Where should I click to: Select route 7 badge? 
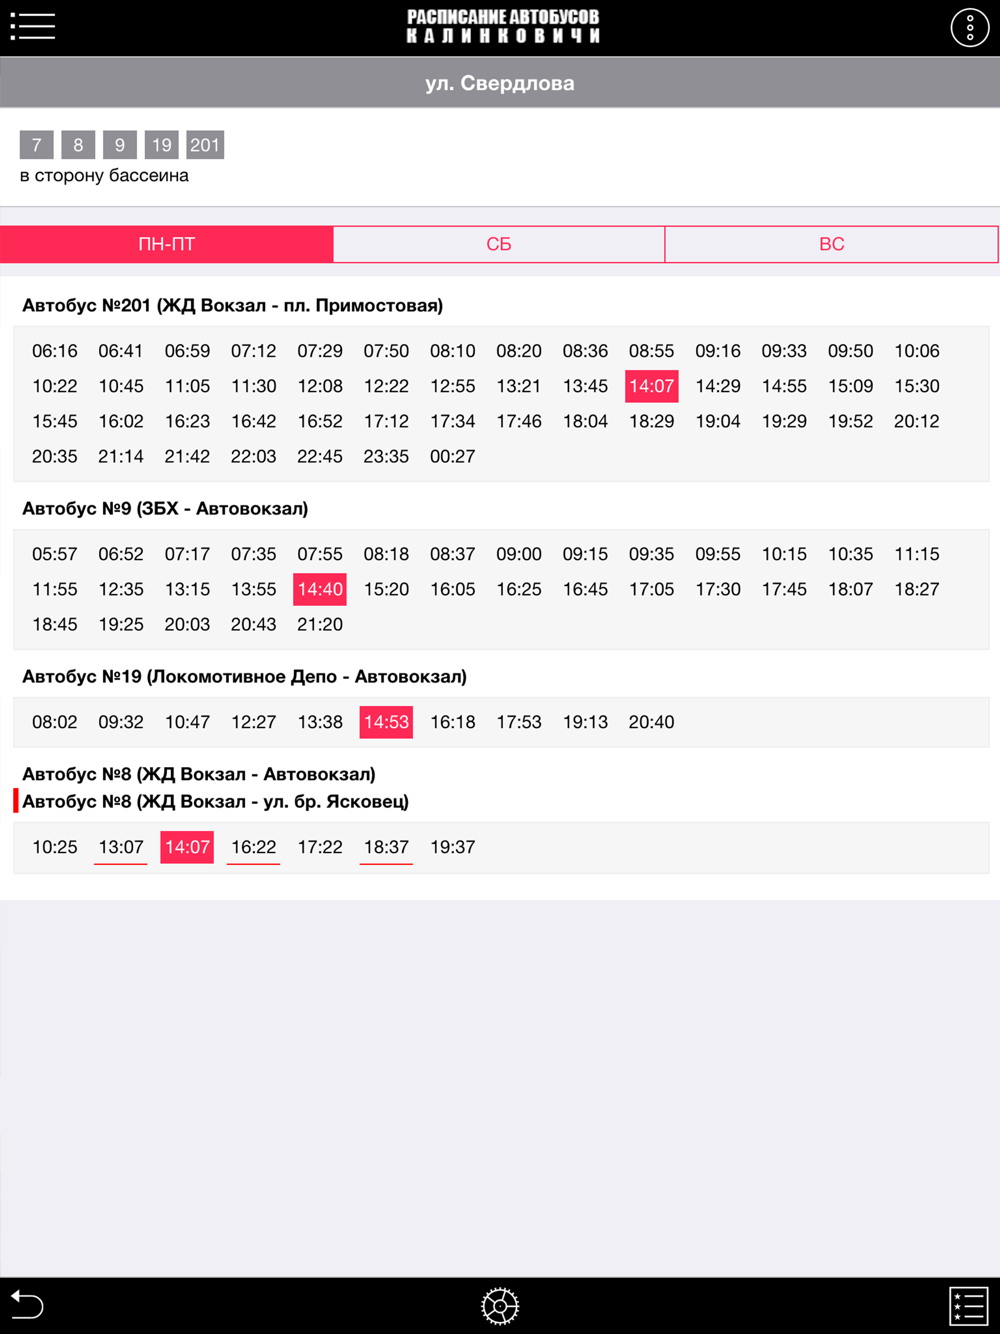(36, 145)
